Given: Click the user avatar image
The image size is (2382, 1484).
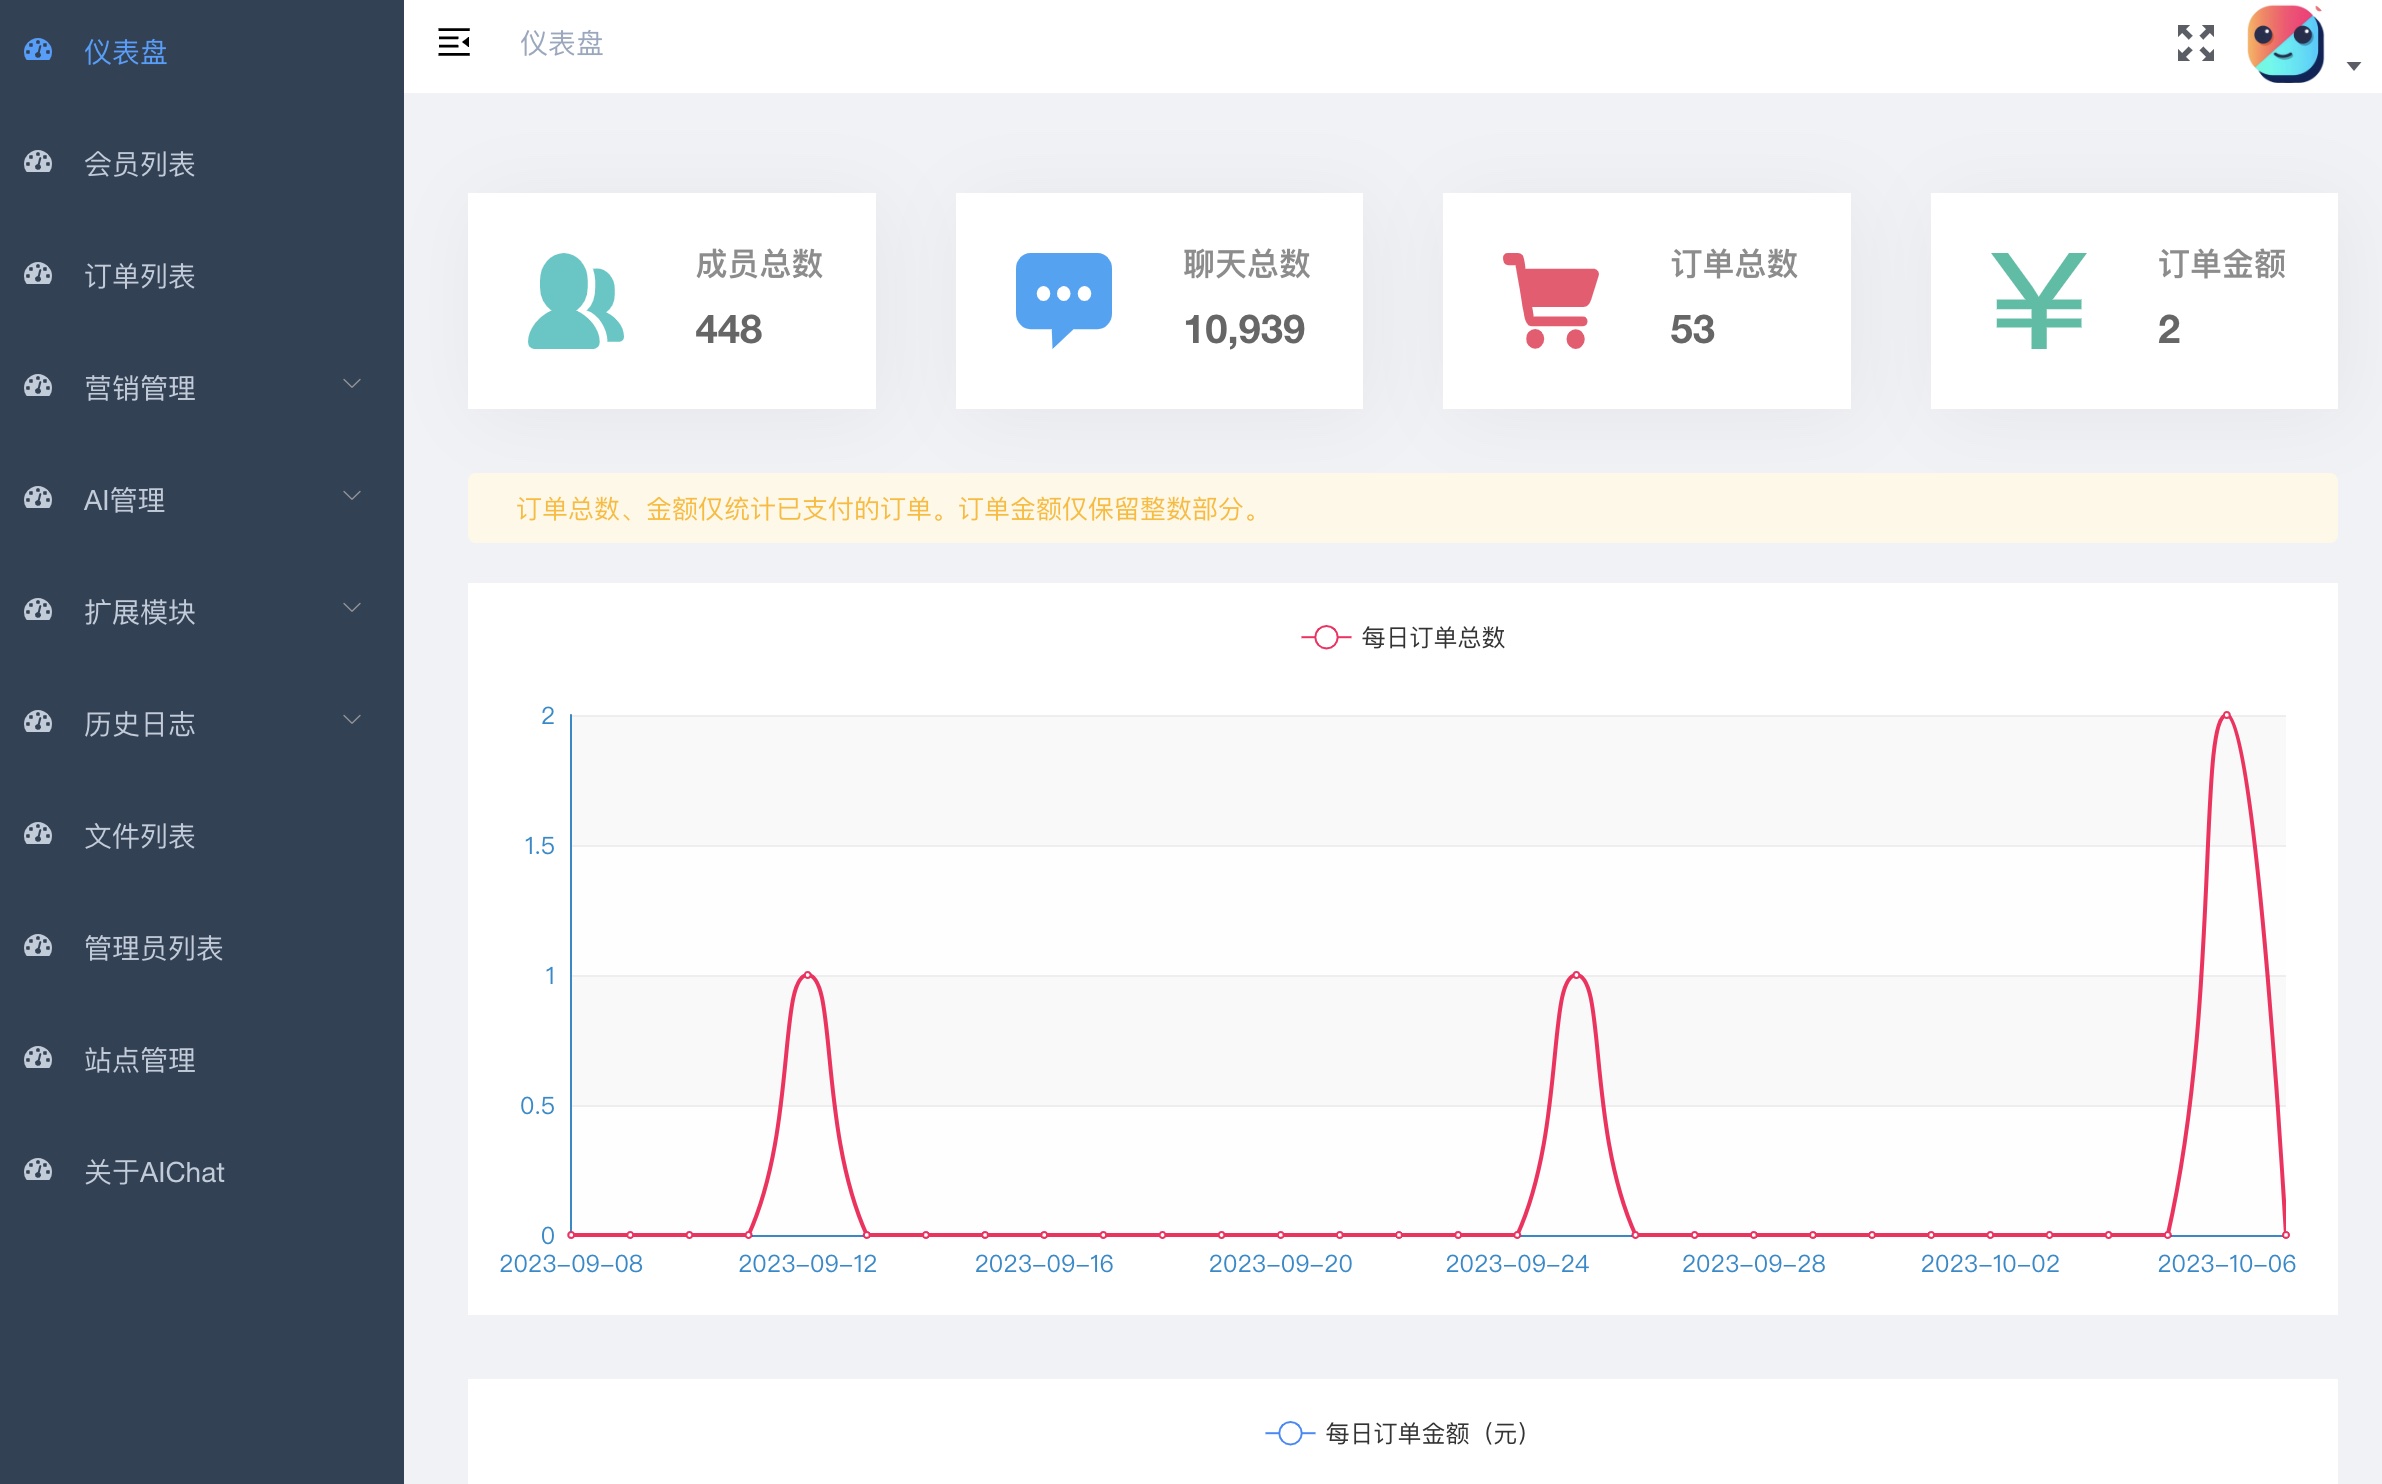Looking at the screenshot, I should point(2285,44).
